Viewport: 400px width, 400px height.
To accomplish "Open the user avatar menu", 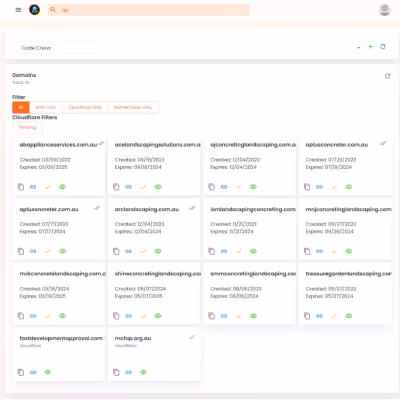I will tap(385, 10).
